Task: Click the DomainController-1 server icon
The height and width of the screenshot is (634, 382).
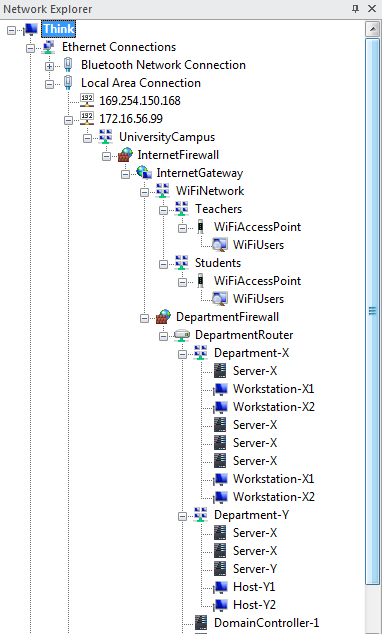Action: [x=201, y=623]
